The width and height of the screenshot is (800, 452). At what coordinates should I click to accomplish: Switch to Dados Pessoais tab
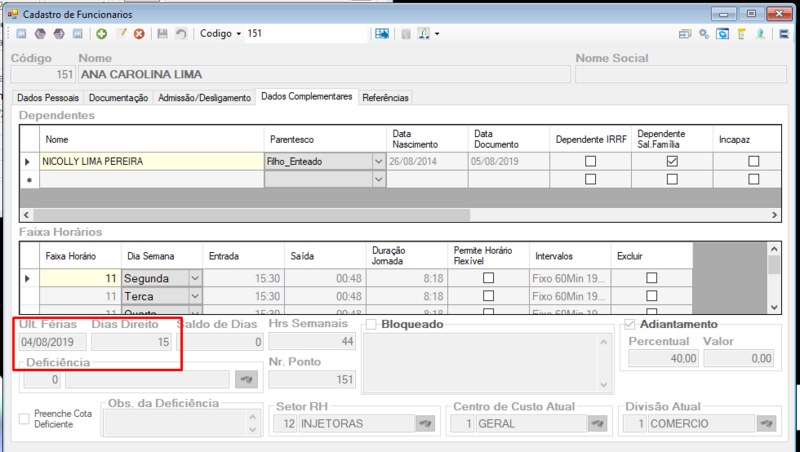click(x=48, y=97)
